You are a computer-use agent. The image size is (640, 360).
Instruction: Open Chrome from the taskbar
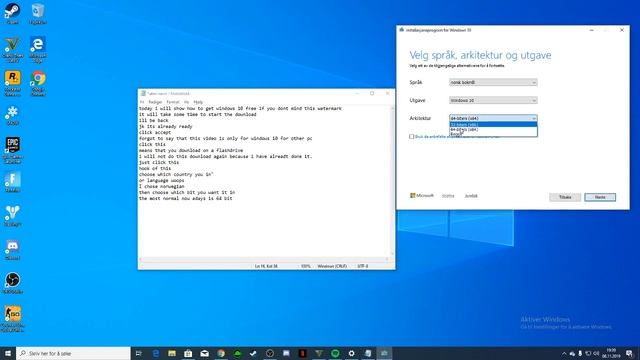click(221, 353)
